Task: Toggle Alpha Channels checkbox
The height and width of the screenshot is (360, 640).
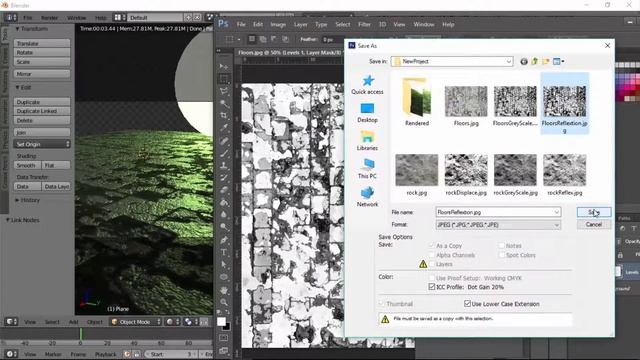Action: [x=432, y=255]
